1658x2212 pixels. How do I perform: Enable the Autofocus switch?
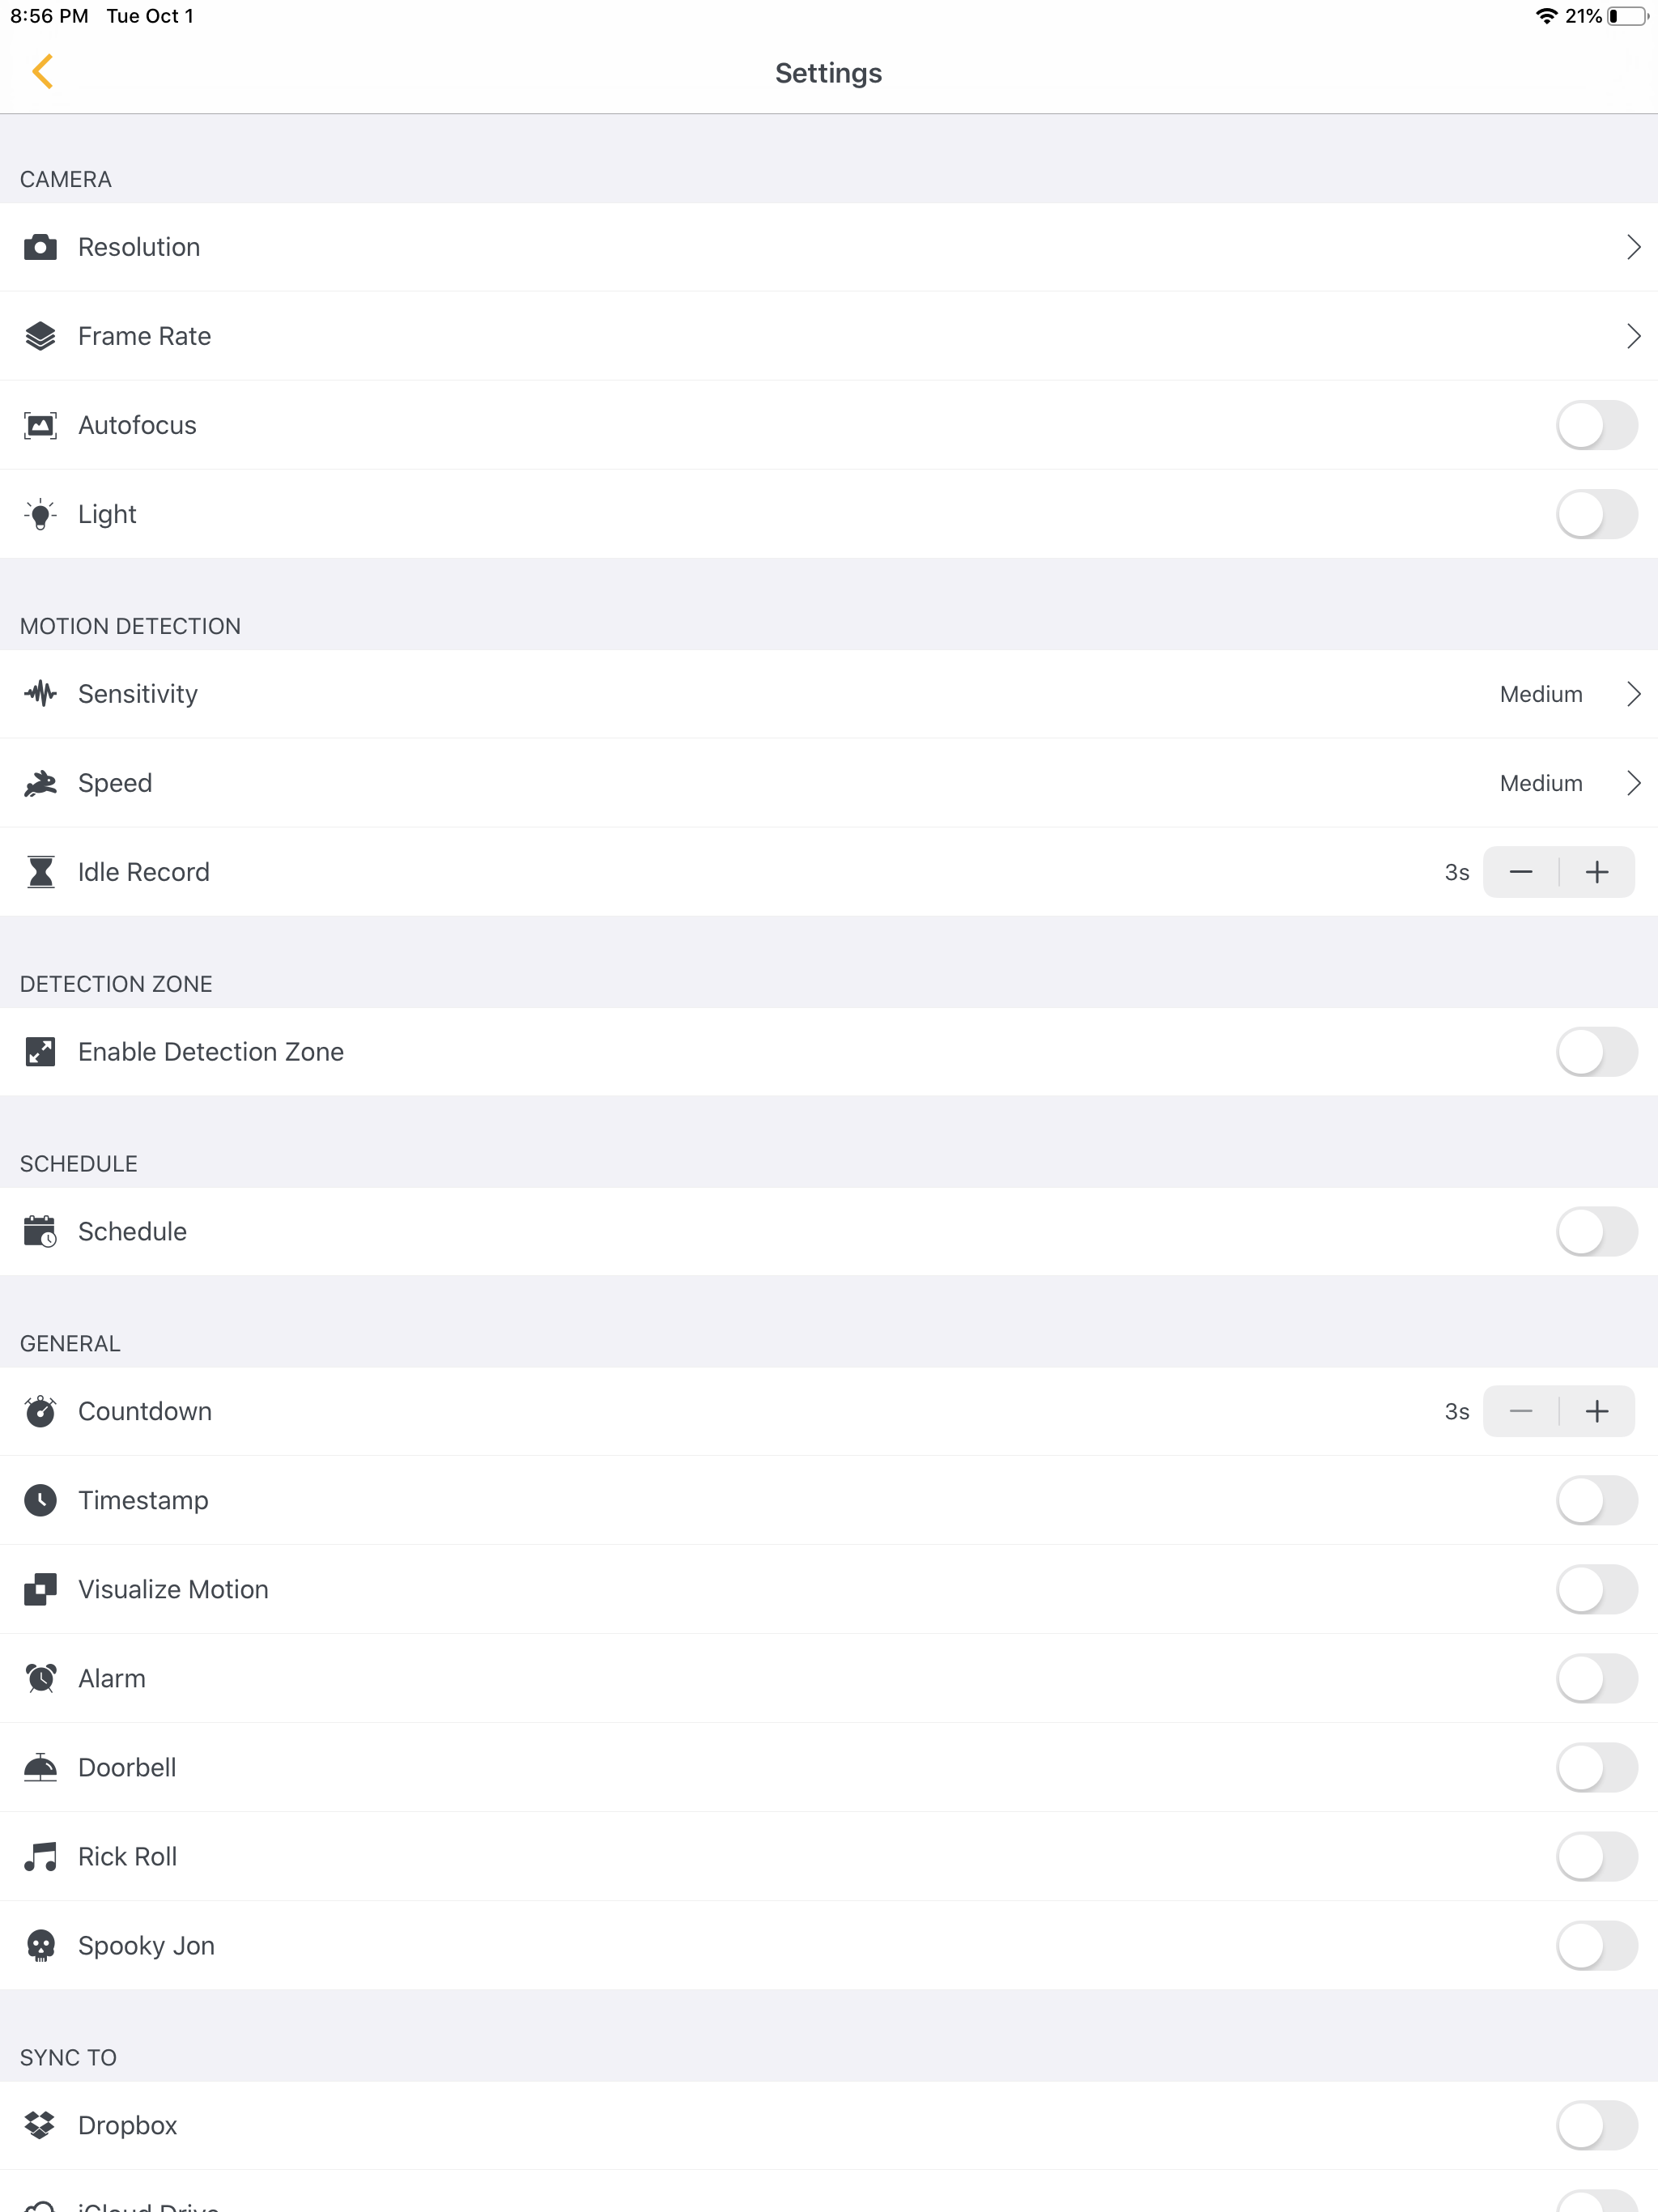[1595, 425]
